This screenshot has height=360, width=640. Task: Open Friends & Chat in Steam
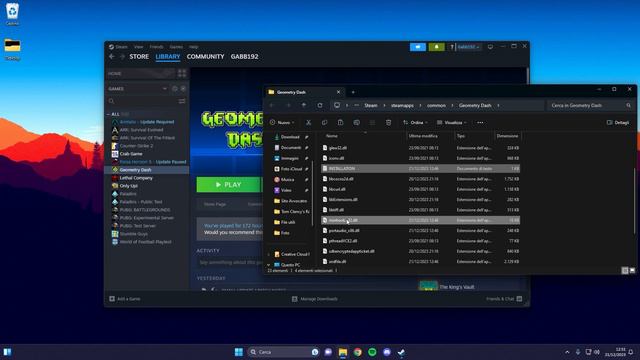tap(504, 299)
